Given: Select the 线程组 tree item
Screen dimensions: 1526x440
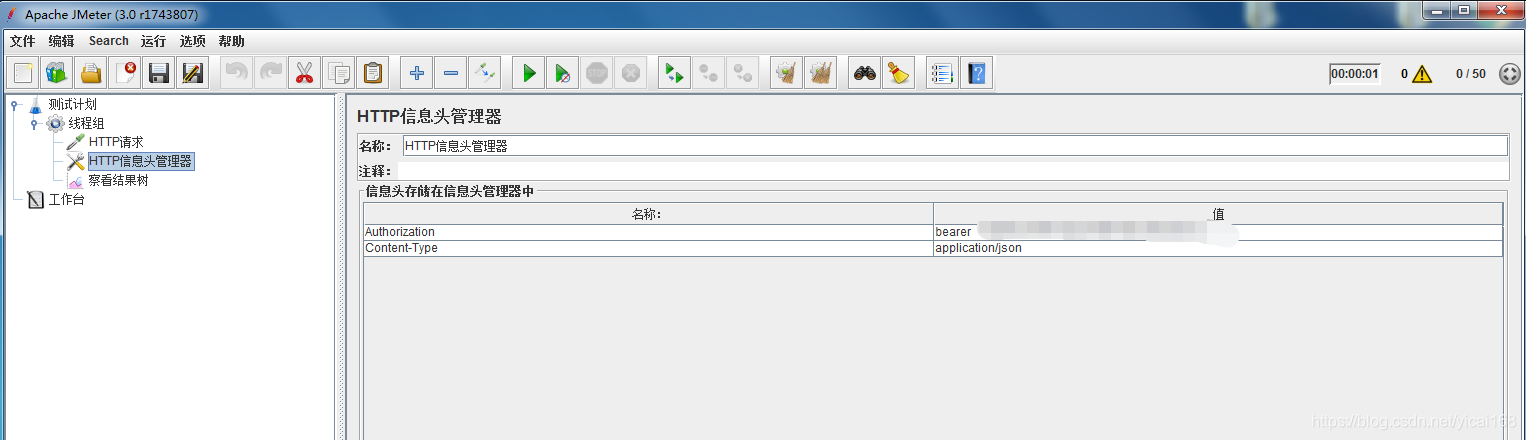Looking at the screenshot, I should click(86, 123).
